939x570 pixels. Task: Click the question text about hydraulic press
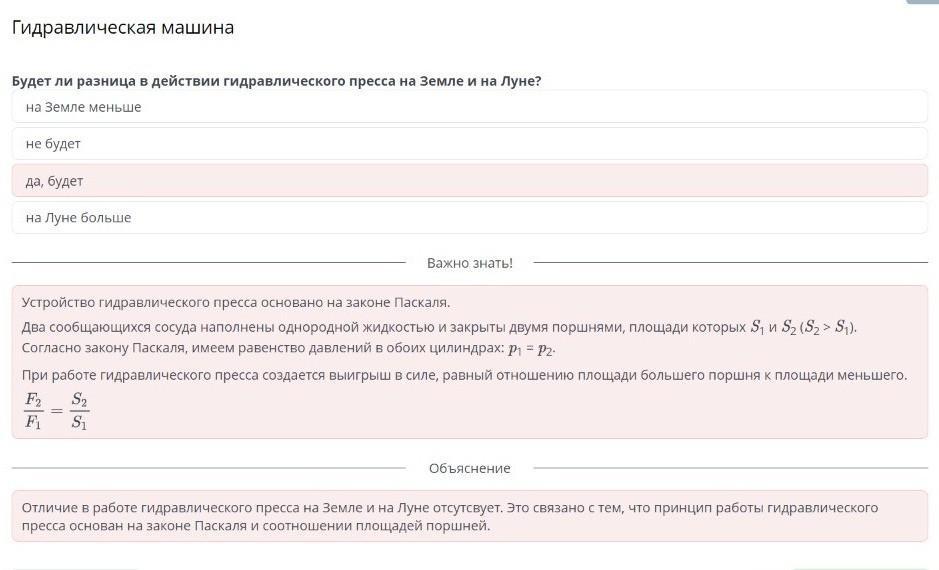coord(276,81)
